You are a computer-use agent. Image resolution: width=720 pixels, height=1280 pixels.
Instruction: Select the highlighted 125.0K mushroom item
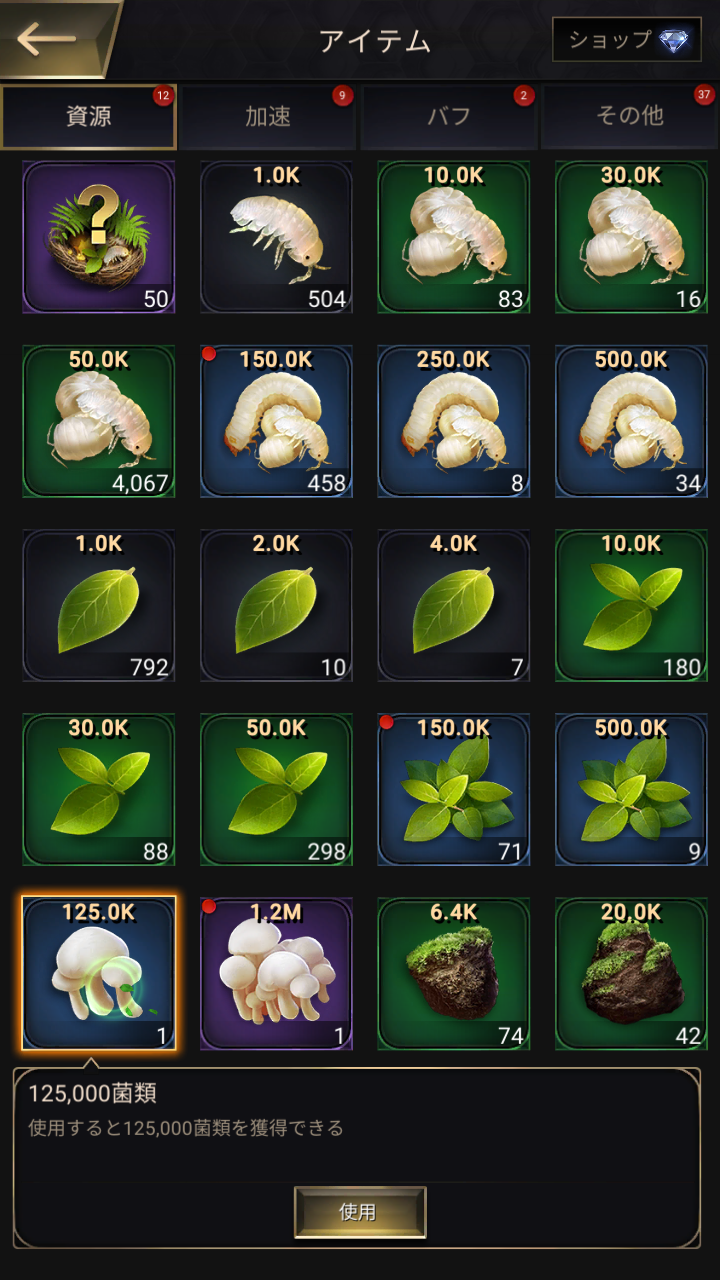point(99,973)
